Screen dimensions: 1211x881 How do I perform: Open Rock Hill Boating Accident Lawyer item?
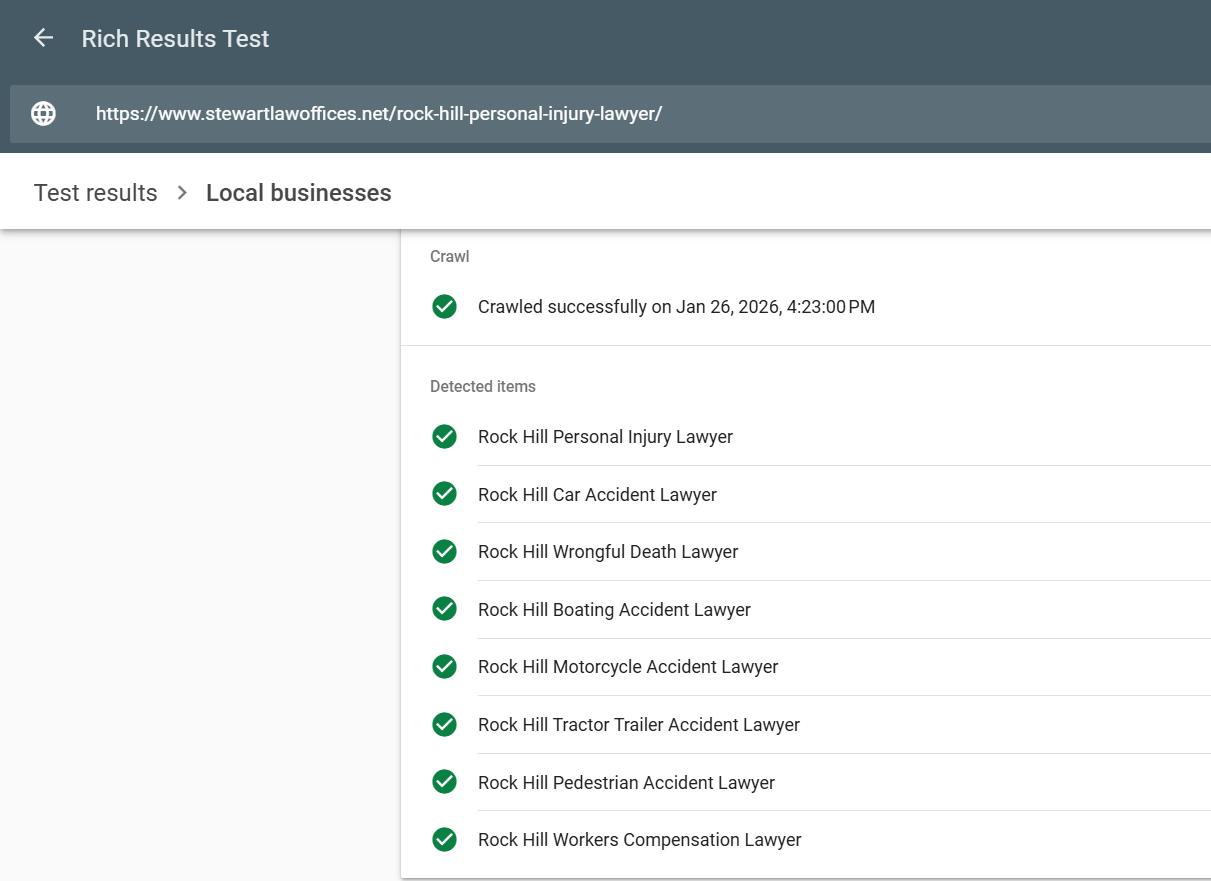(806, 609)
